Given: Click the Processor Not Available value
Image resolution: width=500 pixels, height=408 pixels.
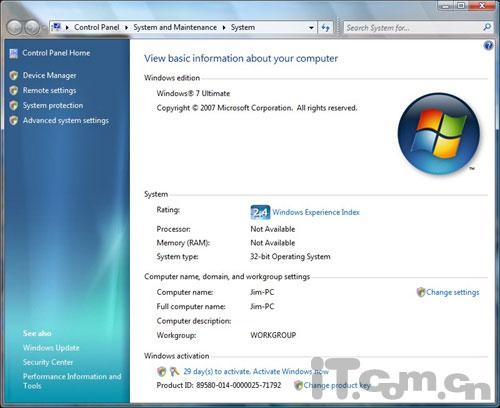Looking at the screenshot, I should click(273, 229).
